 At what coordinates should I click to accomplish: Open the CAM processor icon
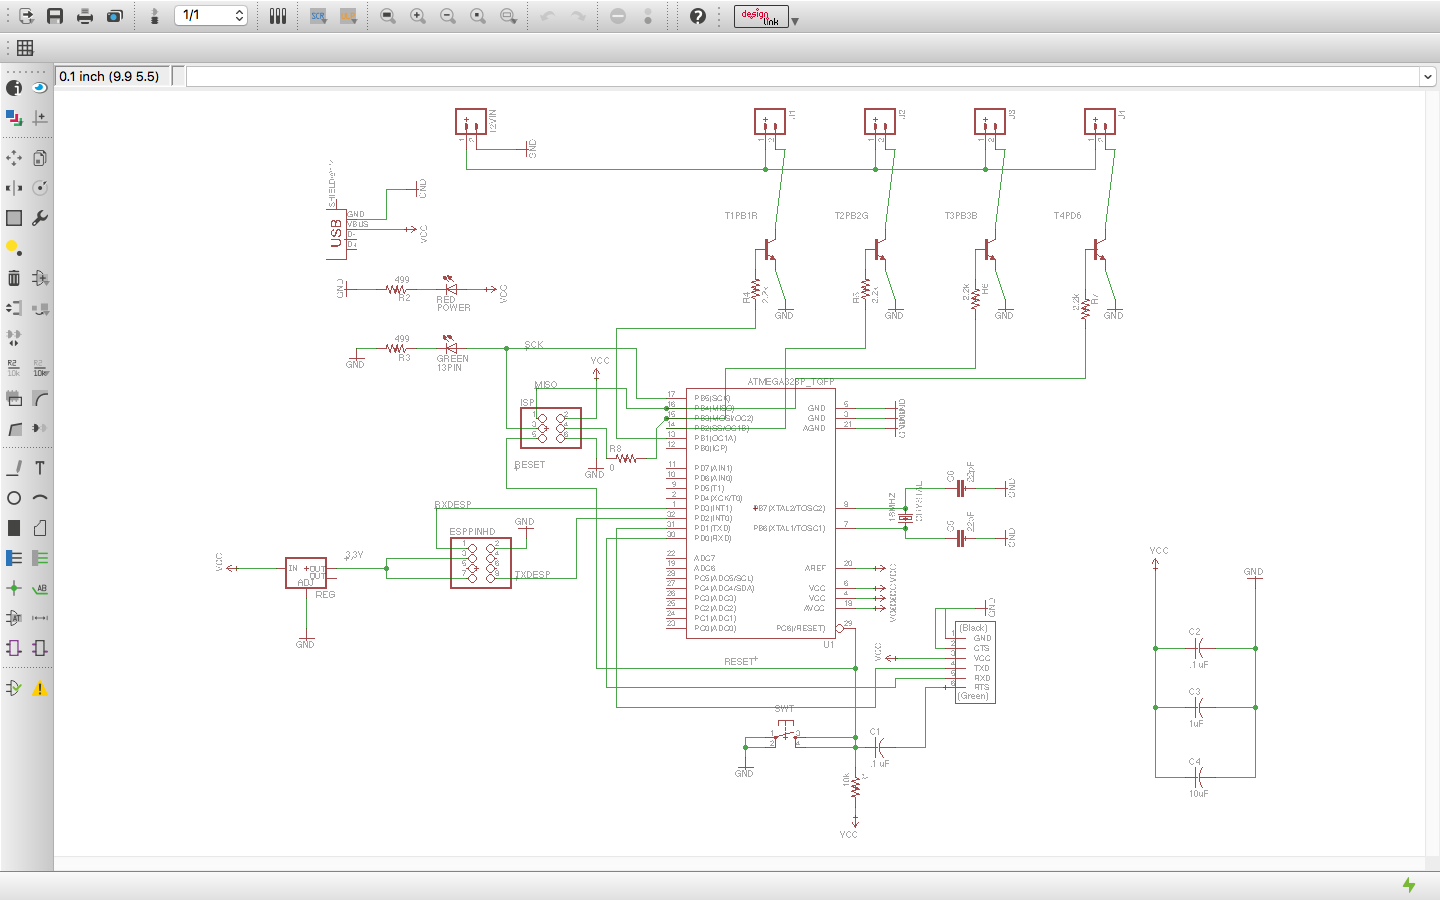[x=115, y=16]
